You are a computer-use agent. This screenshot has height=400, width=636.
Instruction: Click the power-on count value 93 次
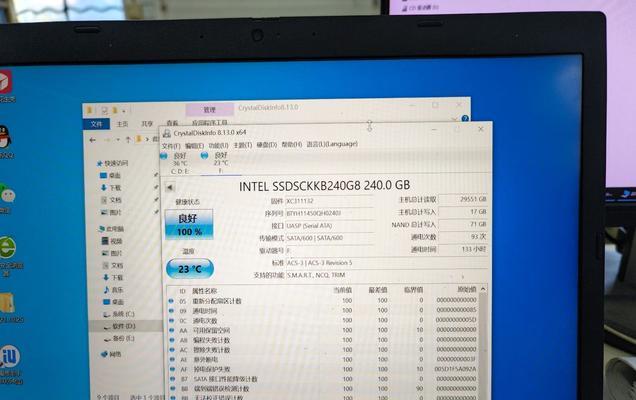(x=463, y=237)
